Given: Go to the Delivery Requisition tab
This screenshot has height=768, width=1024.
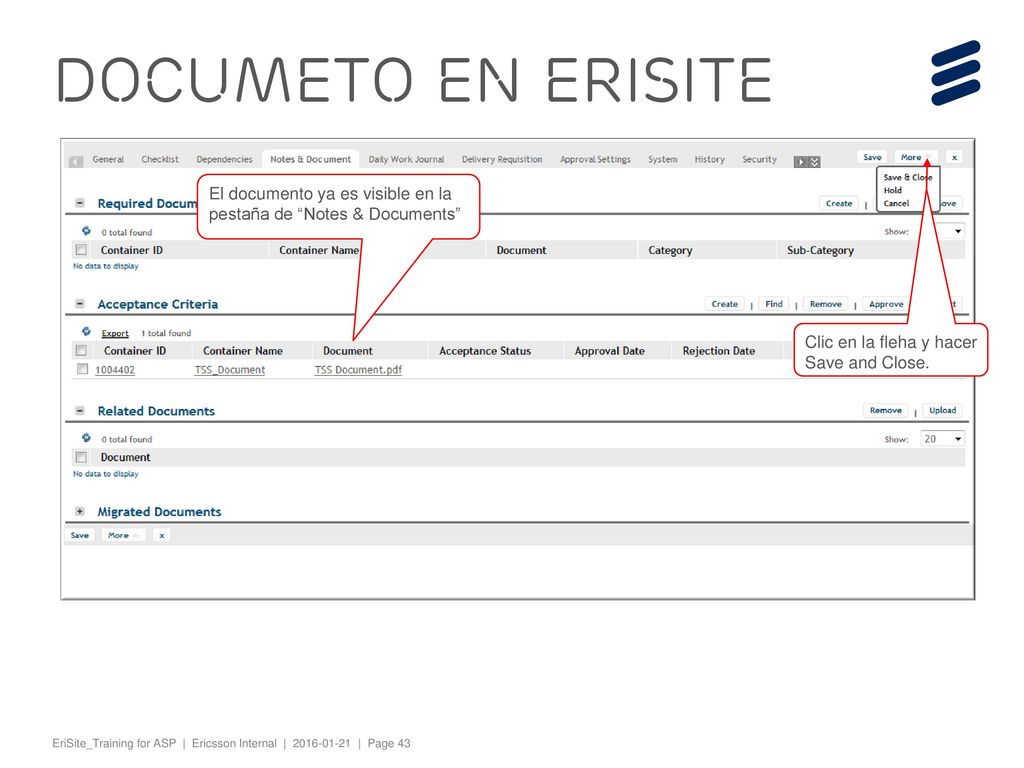Looking at the screenshot, I should pyautogui.click(x=502, y=159).
